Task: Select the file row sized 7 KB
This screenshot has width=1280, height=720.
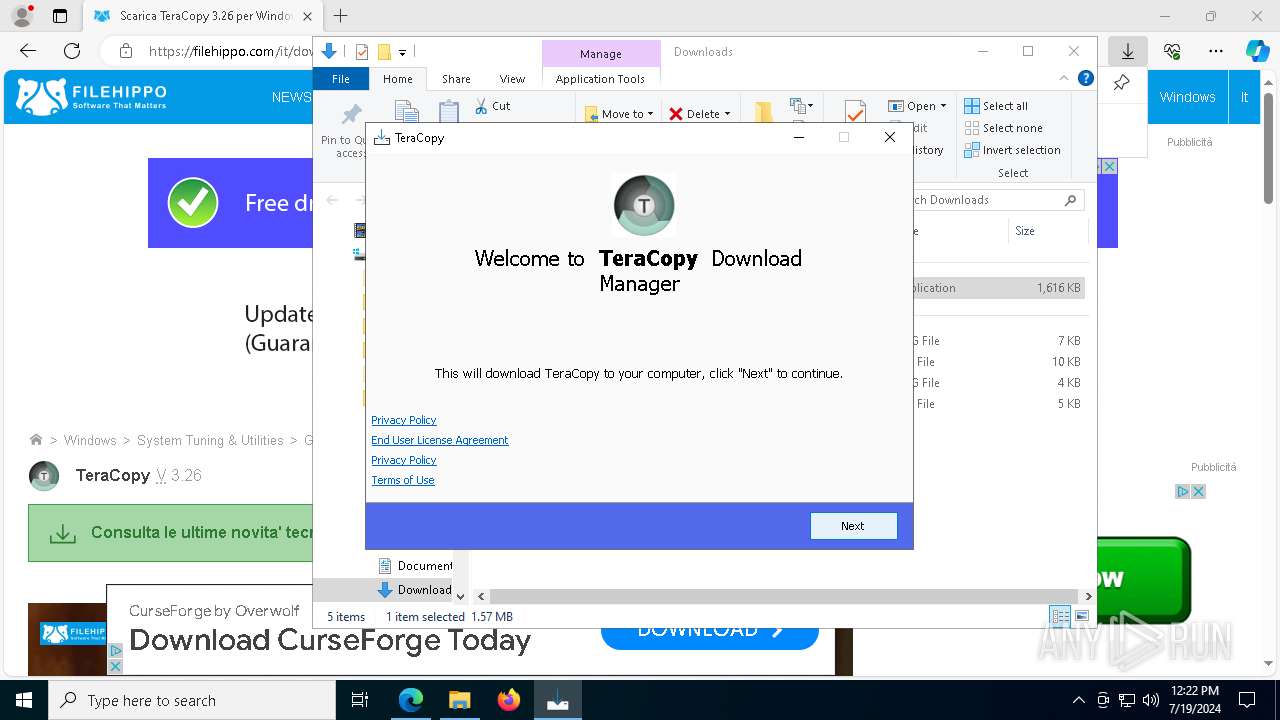Action: click(998, 341)
